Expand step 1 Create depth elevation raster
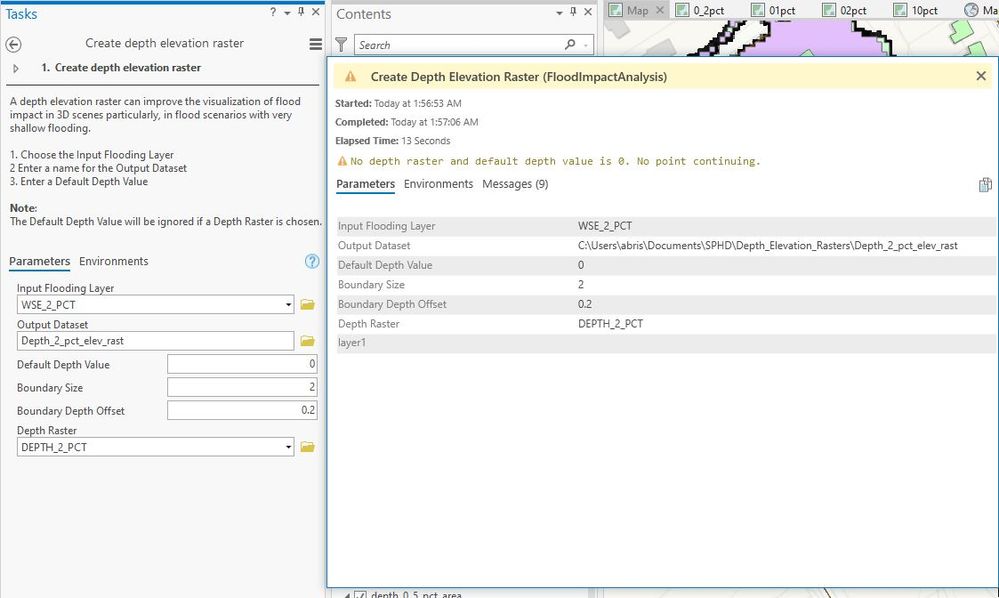 (16, 68)
